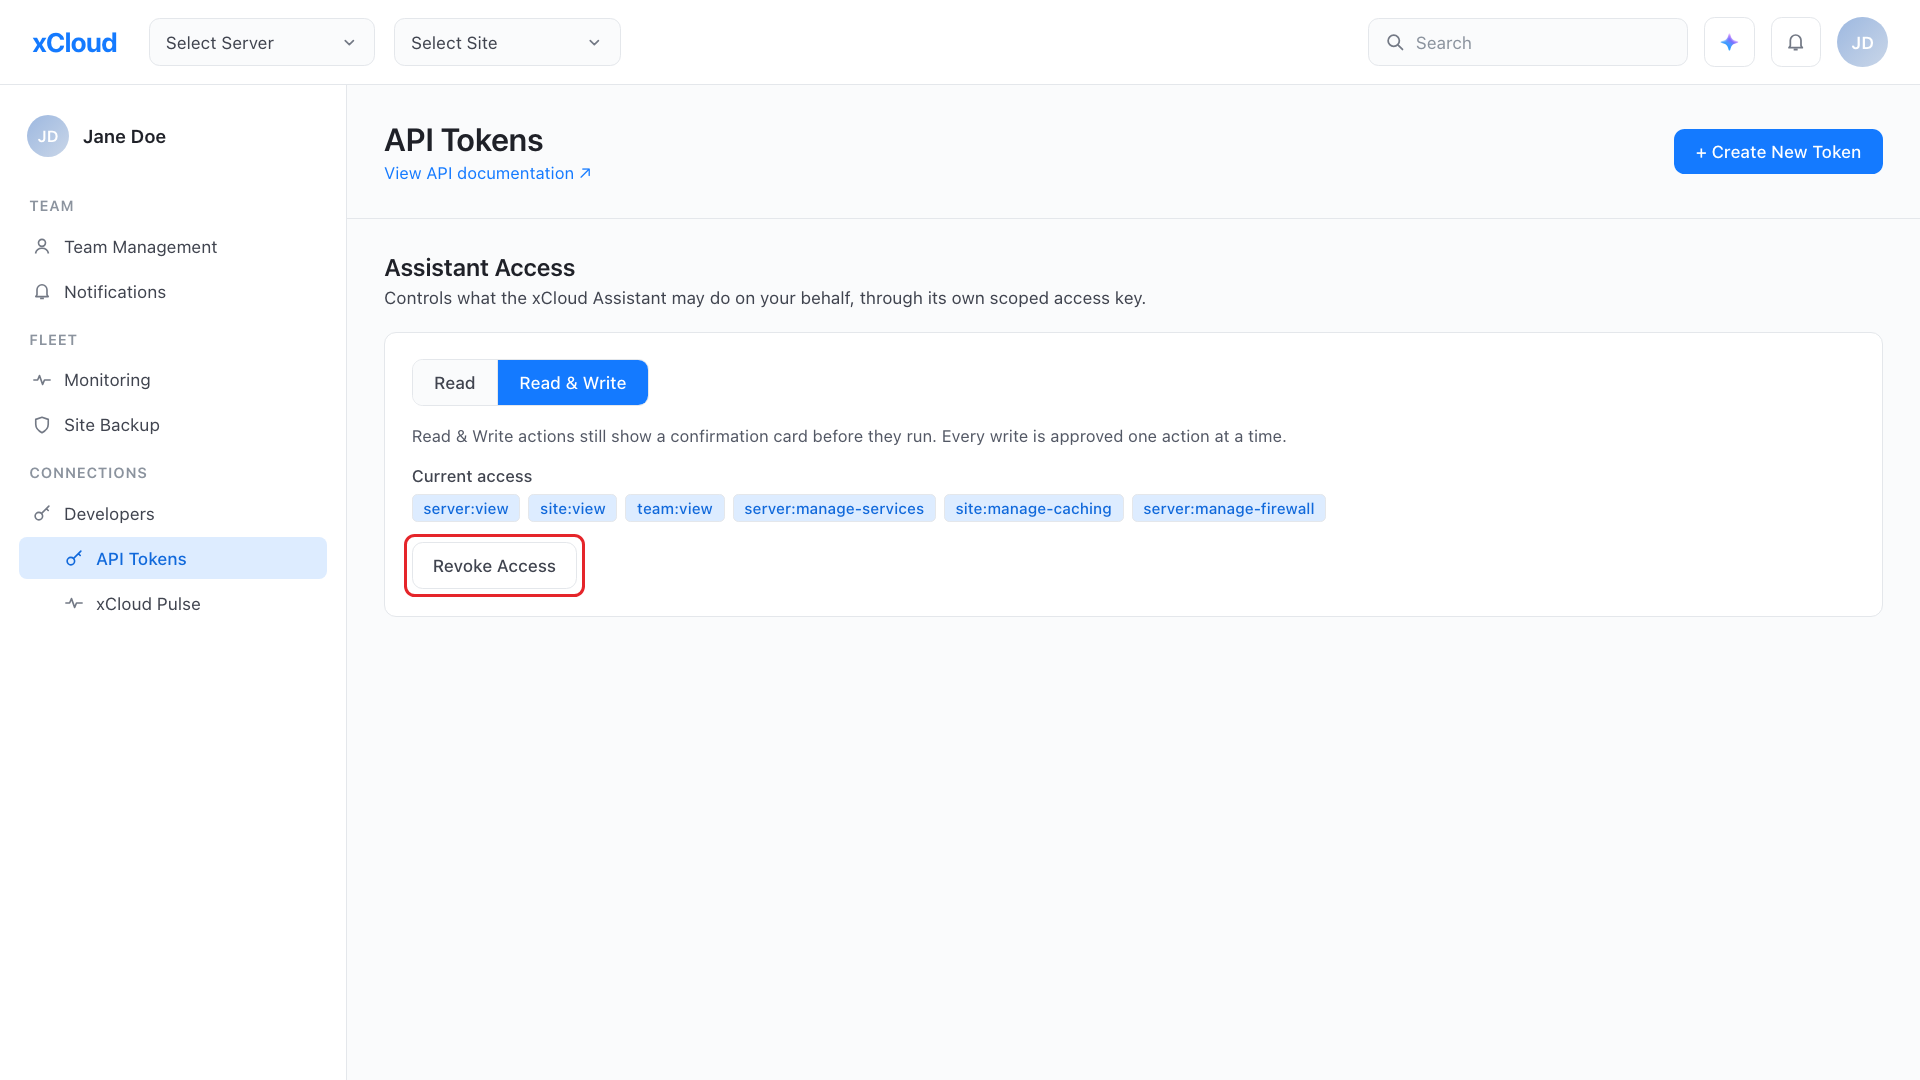
Task: Click the Site Backup shield icon
Action: (42, 425)
